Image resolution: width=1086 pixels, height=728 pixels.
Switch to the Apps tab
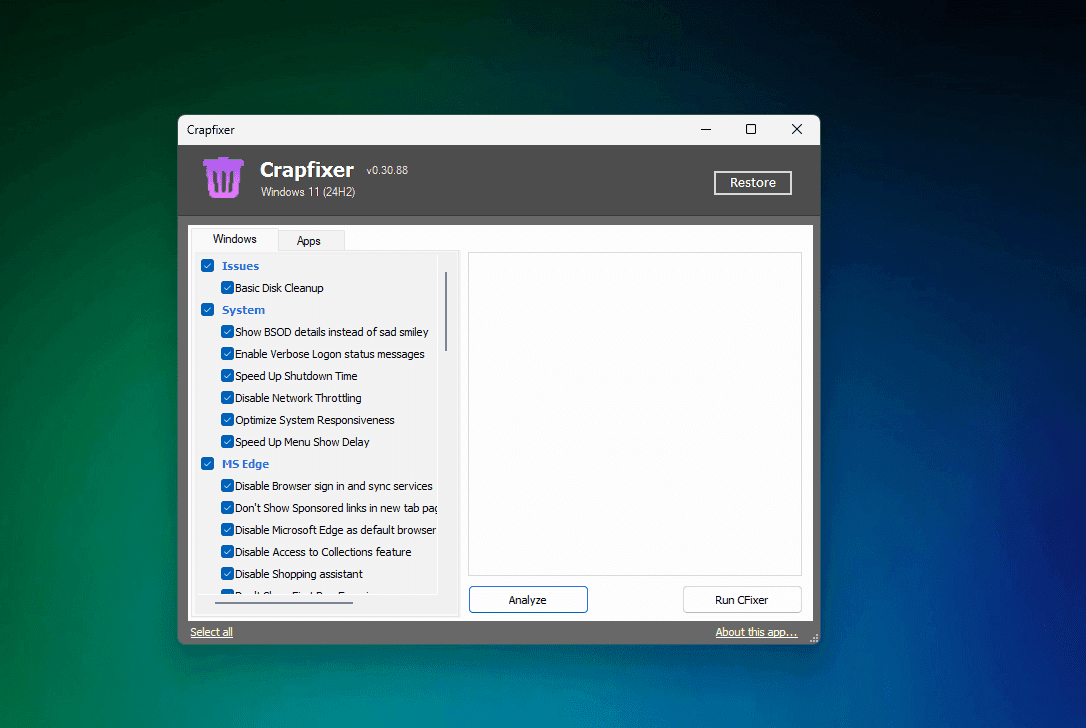[x=310, y=240]
